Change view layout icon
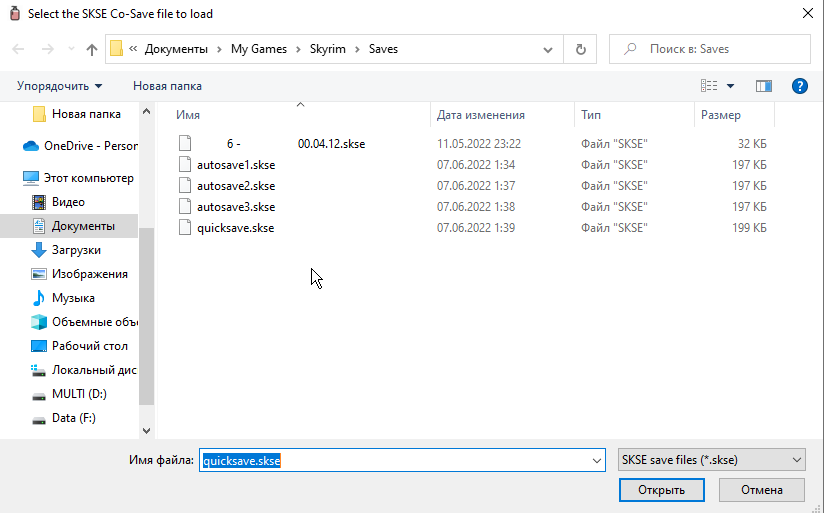The height and width of the screenshot is (513, 824). pyautogui.click(x=709, y=86)
